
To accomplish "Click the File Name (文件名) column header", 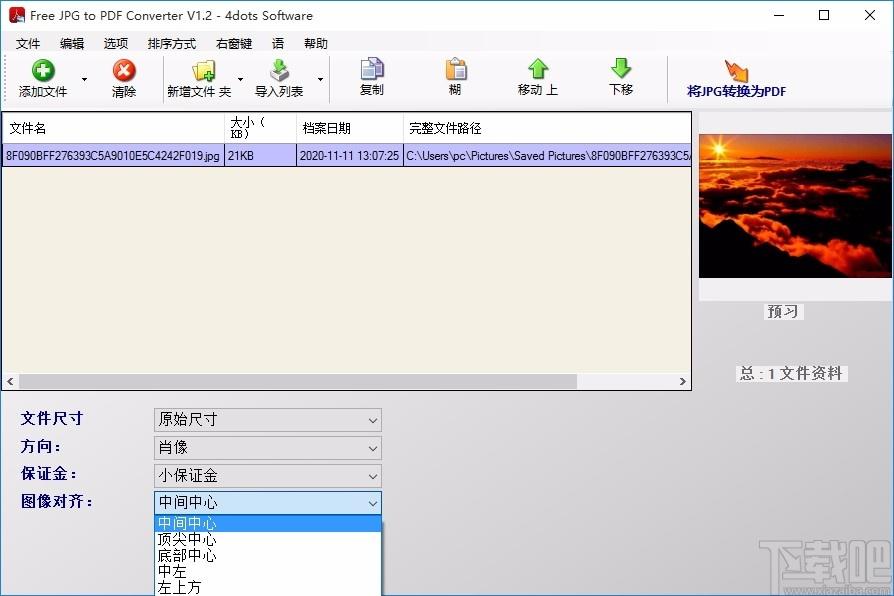I will pos(113,128).
